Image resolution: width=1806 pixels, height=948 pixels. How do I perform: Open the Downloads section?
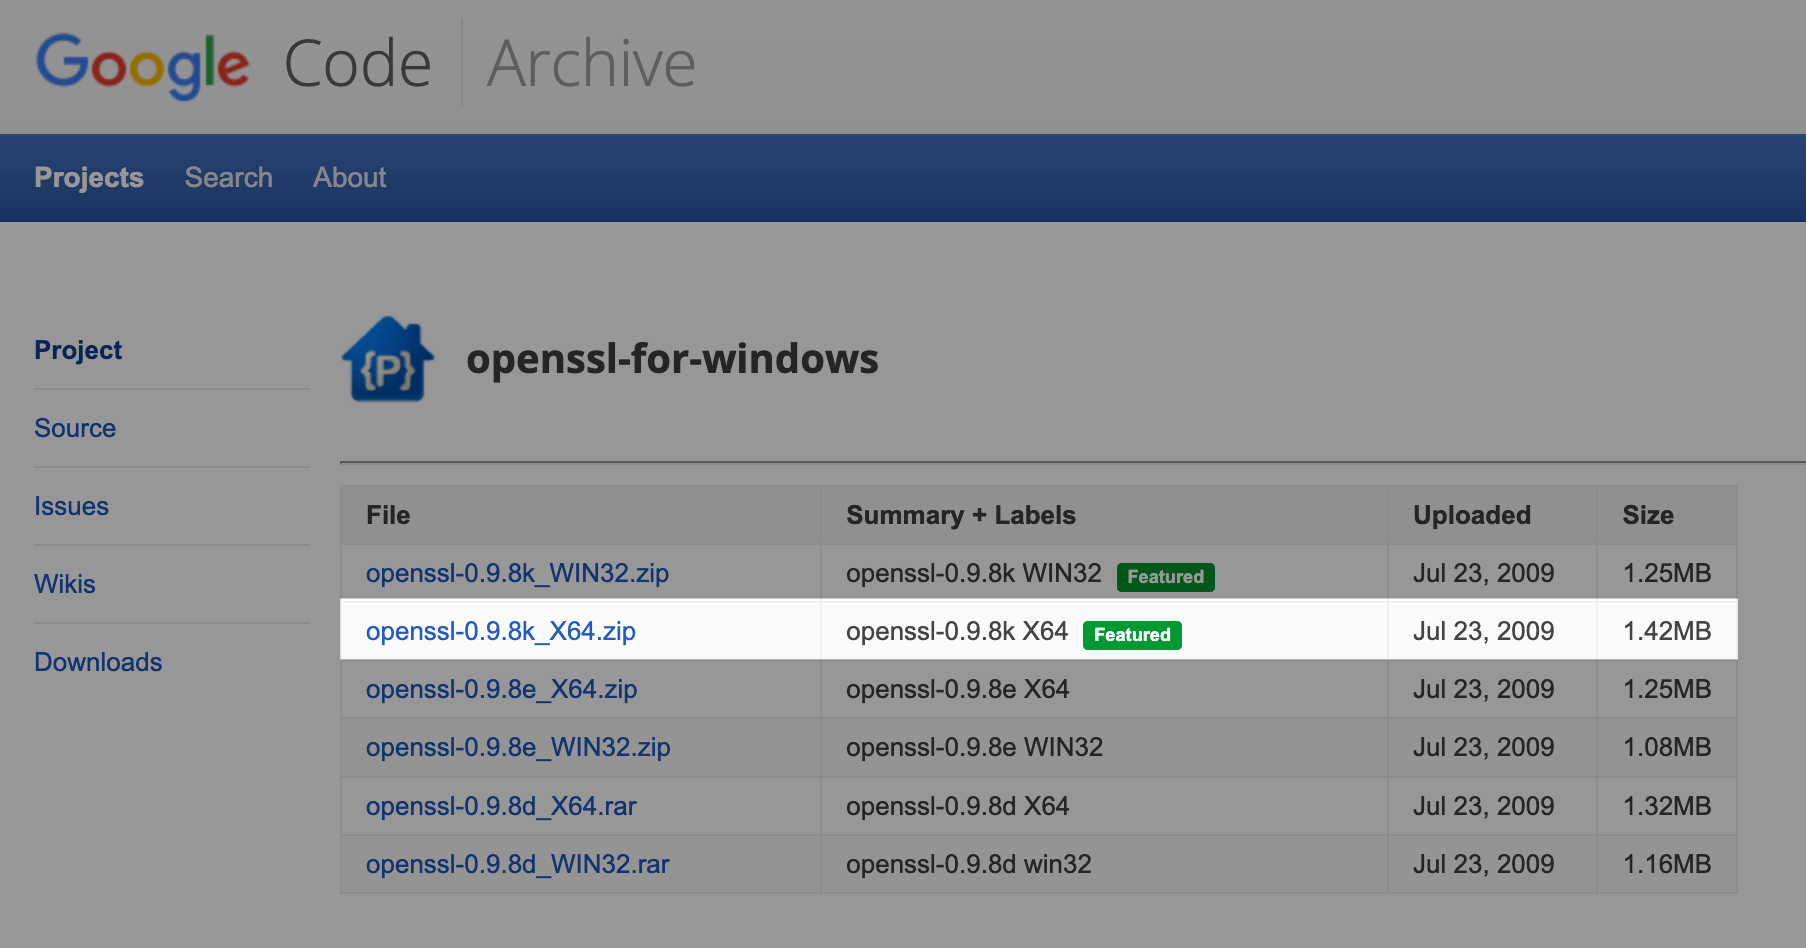pos(98,662)
